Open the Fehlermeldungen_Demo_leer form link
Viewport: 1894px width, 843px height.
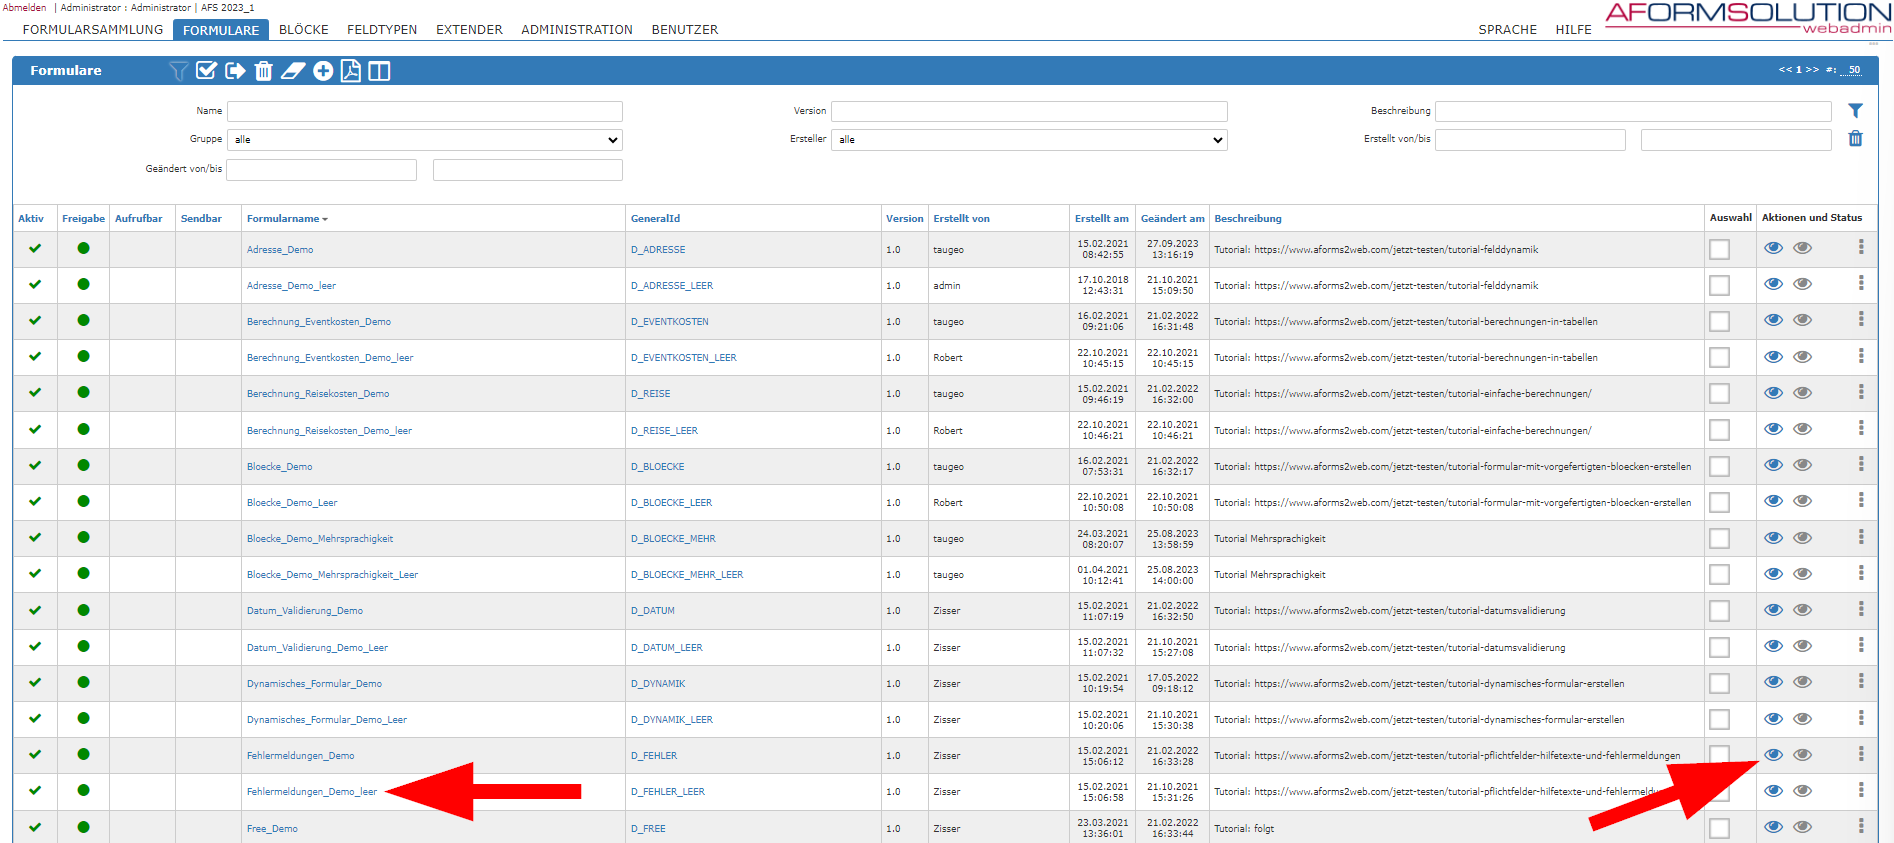(312, 792)
